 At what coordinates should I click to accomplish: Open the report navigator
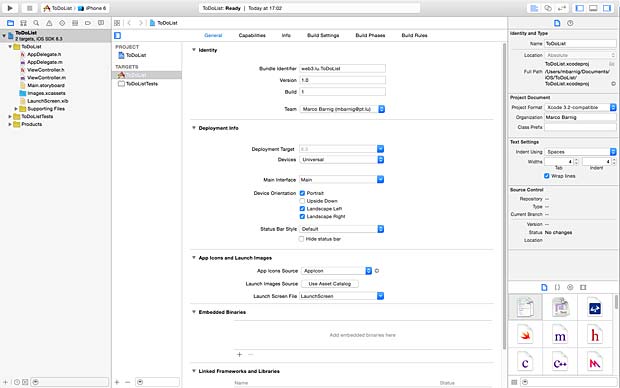pos(101,23)
